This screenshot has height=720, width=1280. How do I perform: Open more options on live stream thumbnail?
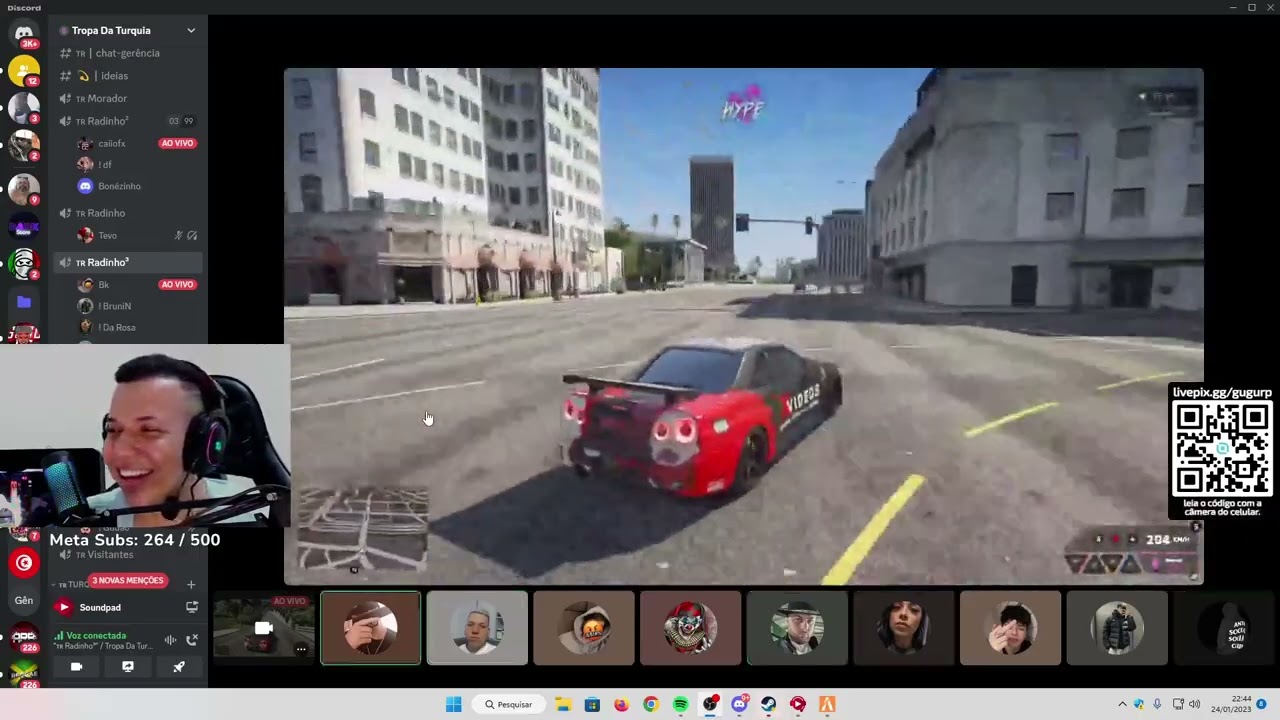(300, 649)
